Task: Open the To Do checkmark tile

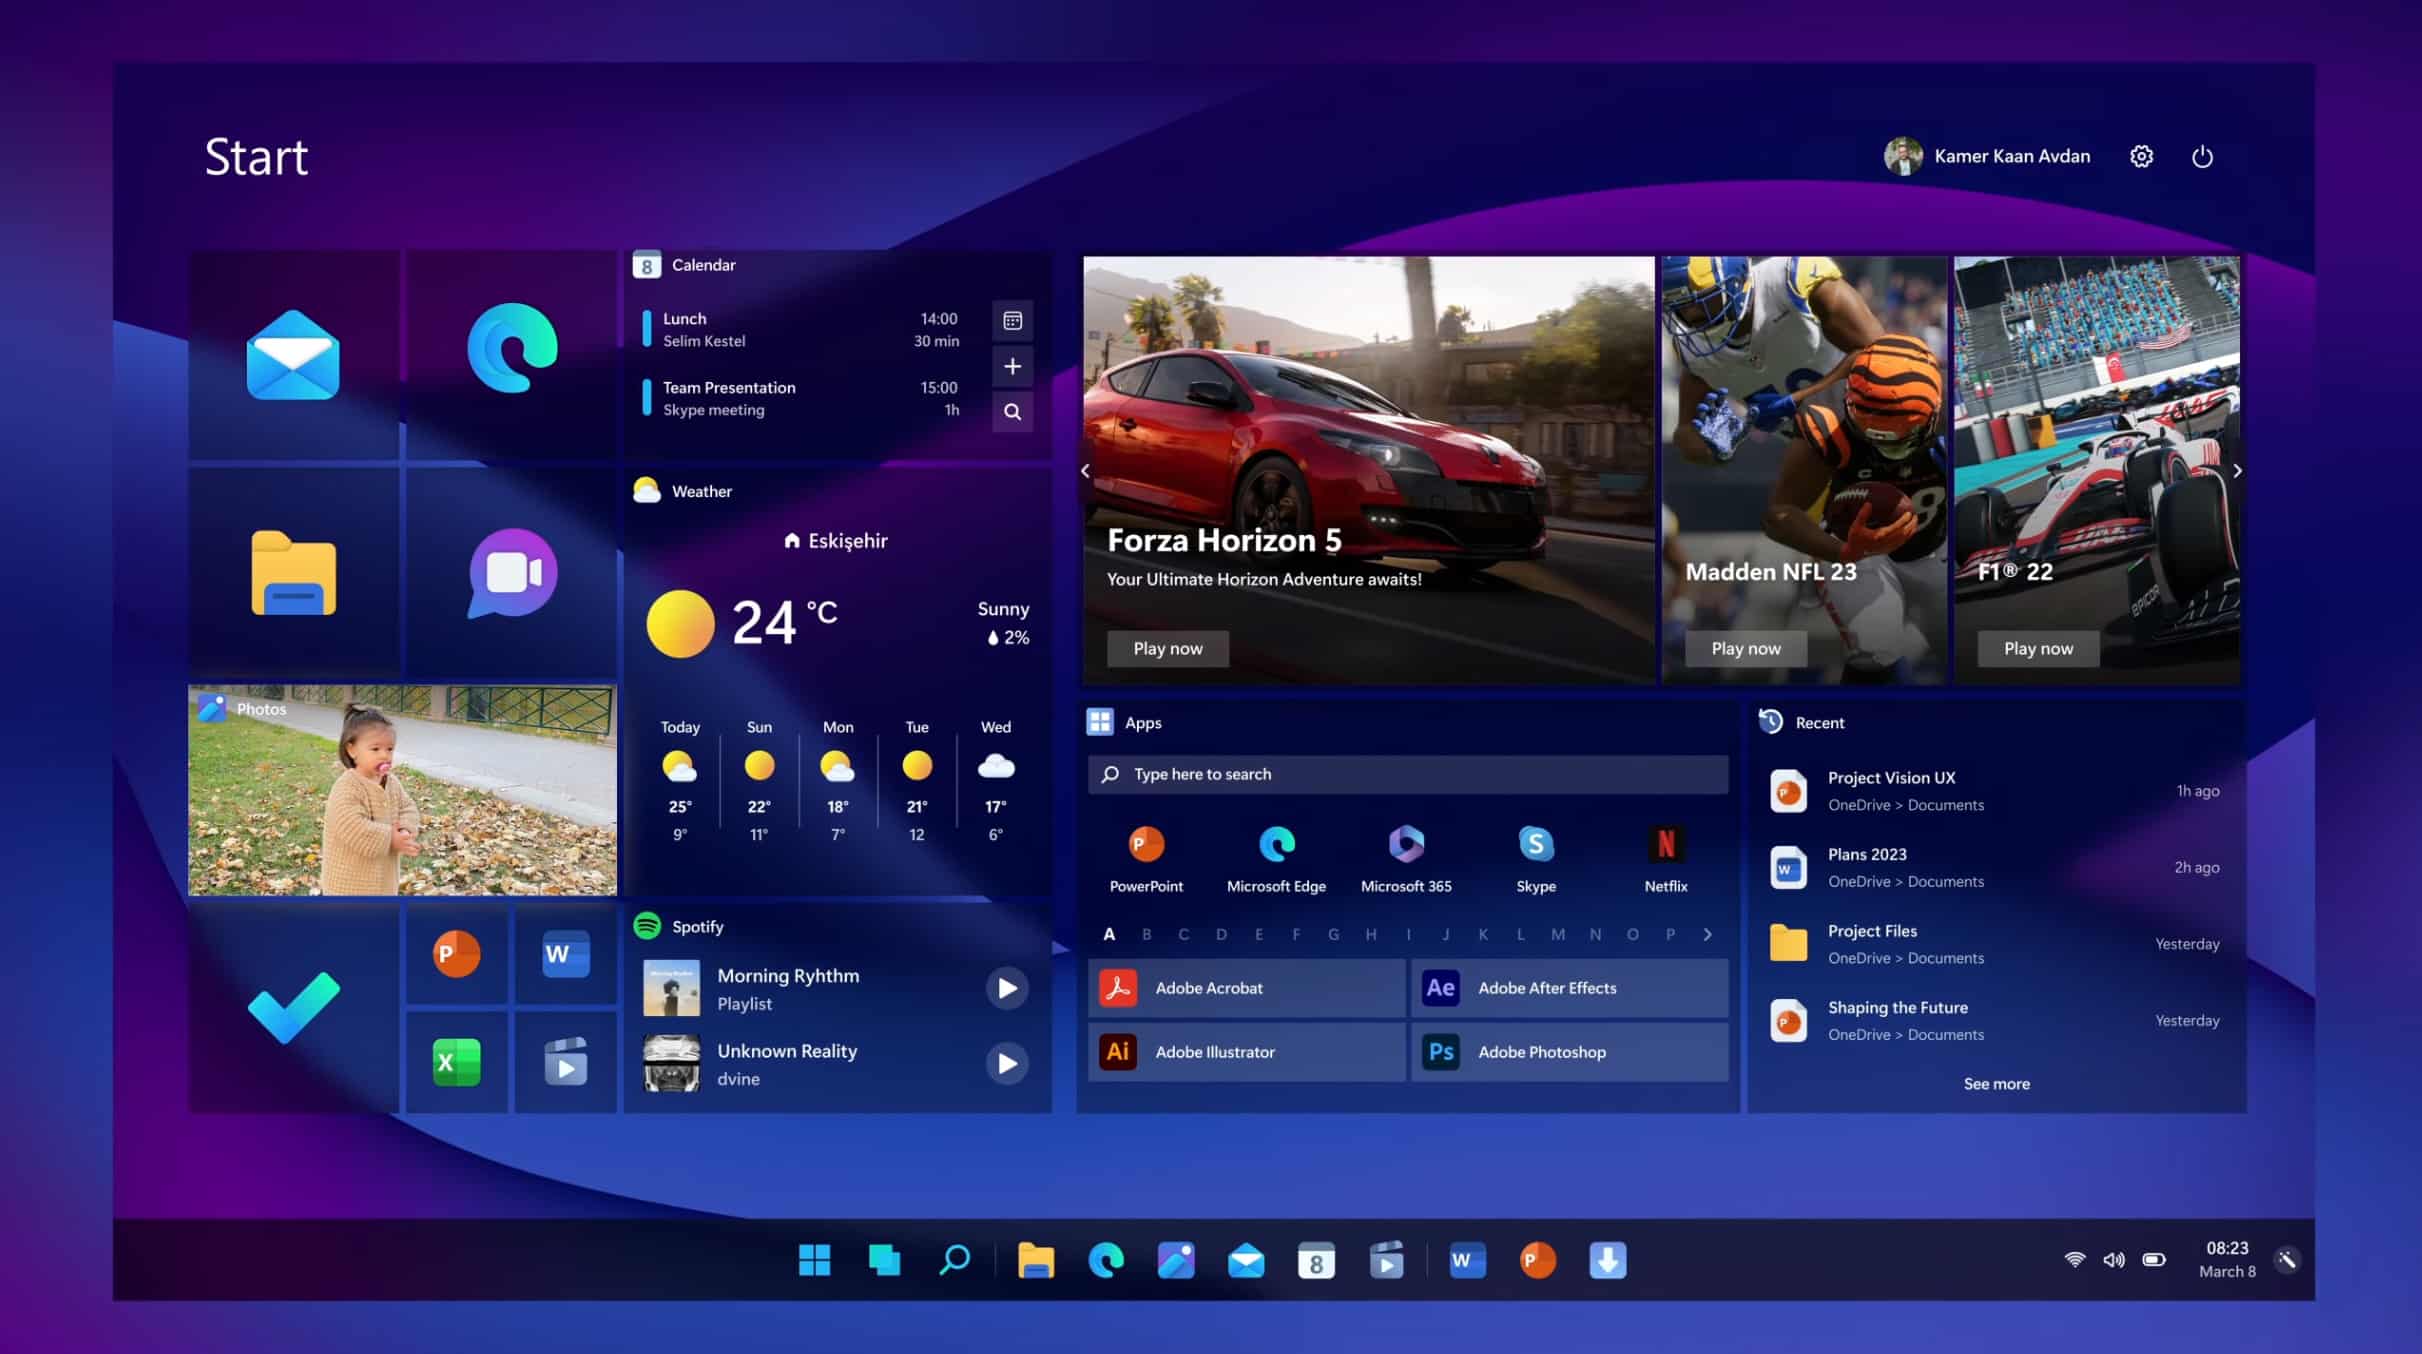Action: click(x=293, y=1007)
